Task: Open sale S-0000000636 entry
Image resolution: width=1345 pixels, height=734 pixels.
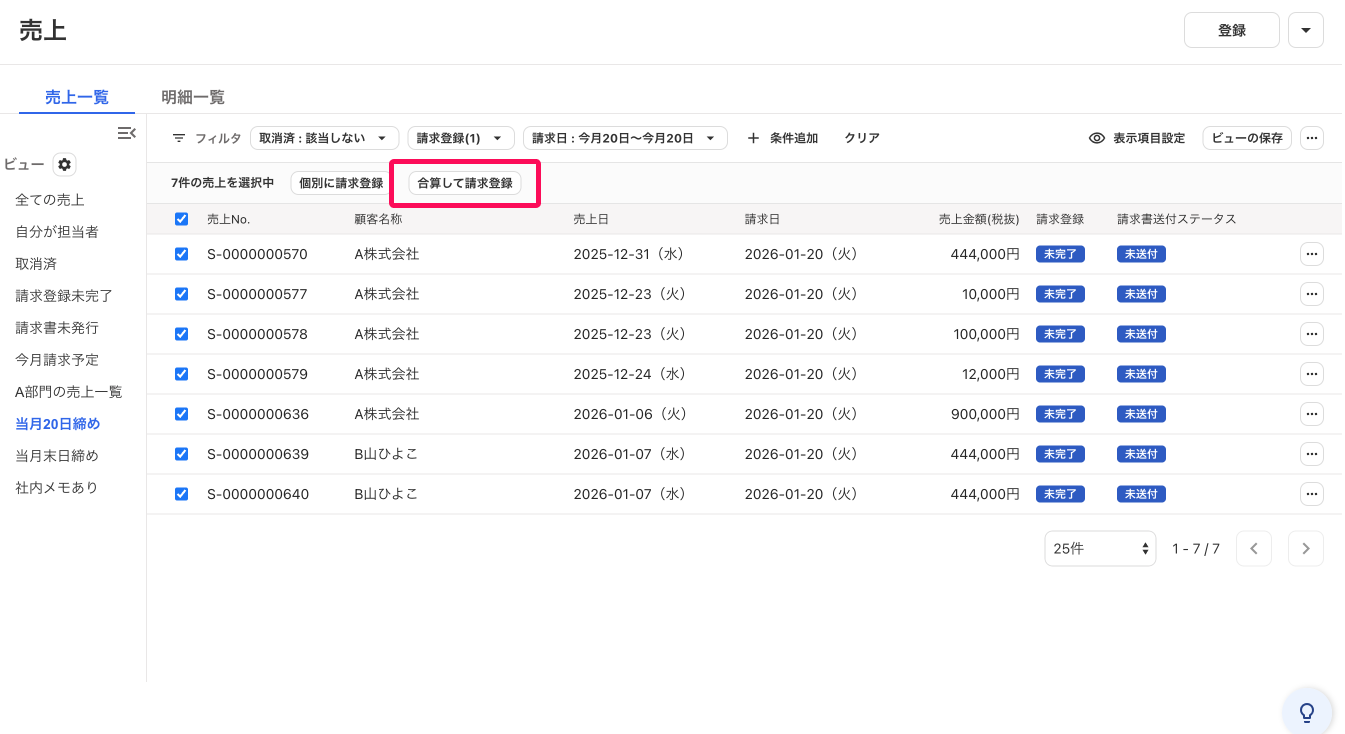Action: [x=258, y=414]
